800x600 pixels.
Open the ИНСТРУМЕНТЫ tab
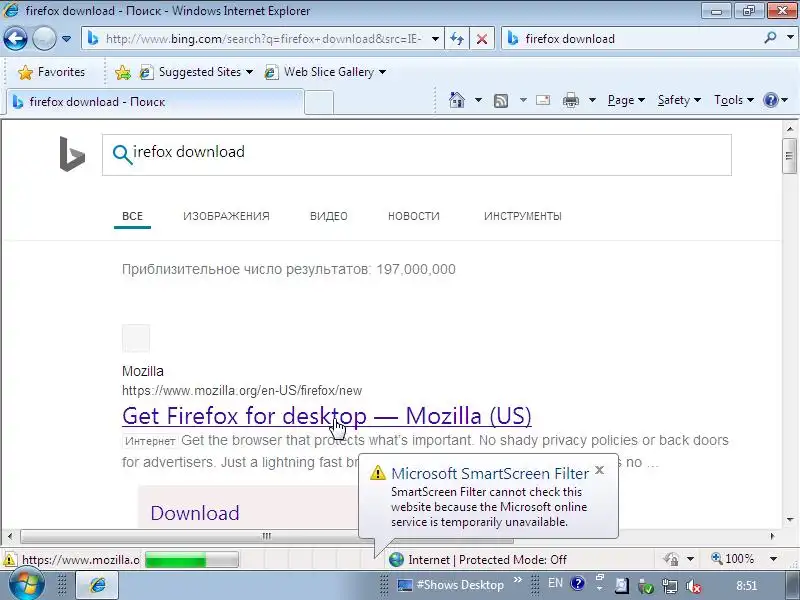(522, 216)
